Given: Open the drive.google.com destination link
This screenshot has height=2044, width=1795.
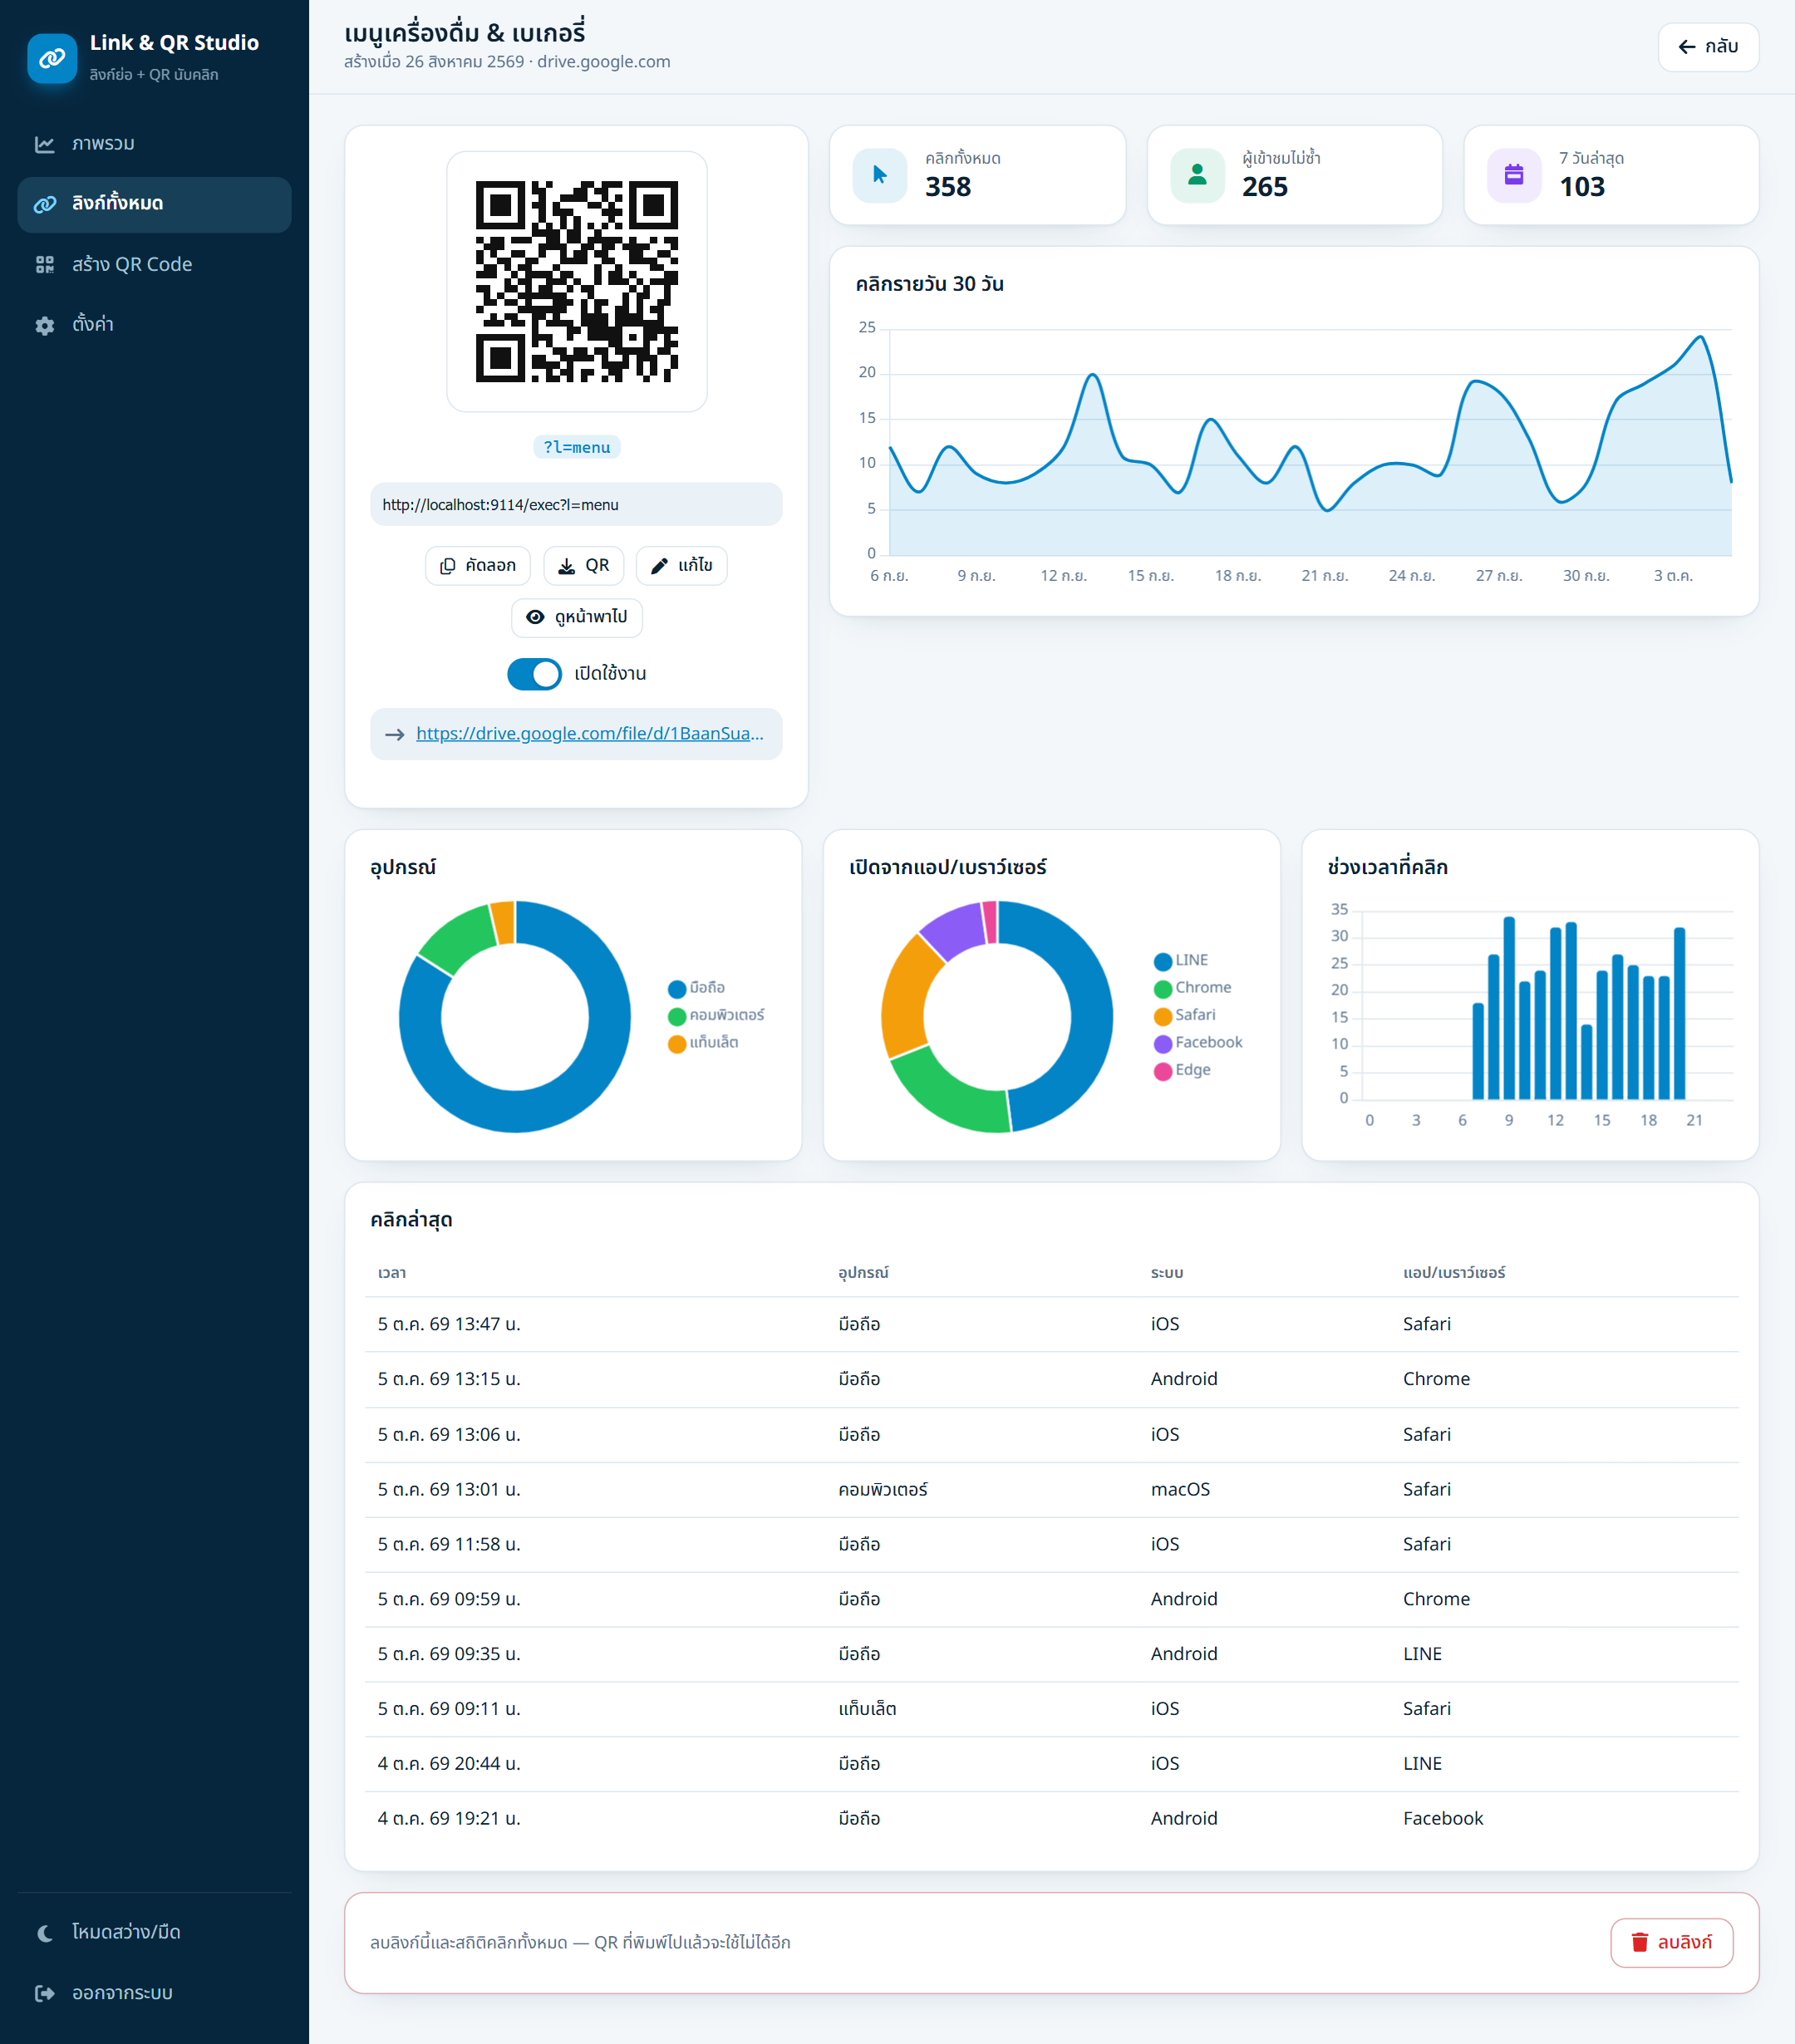Looking at the screenshot, I should point(589,733).
